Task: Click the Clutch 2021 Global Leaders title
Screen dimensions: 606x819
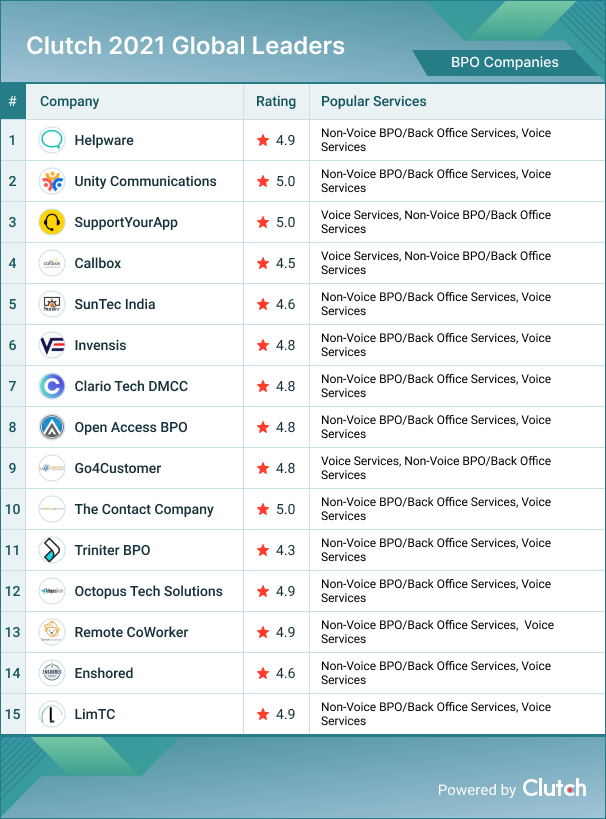Action: pos(185,46)
